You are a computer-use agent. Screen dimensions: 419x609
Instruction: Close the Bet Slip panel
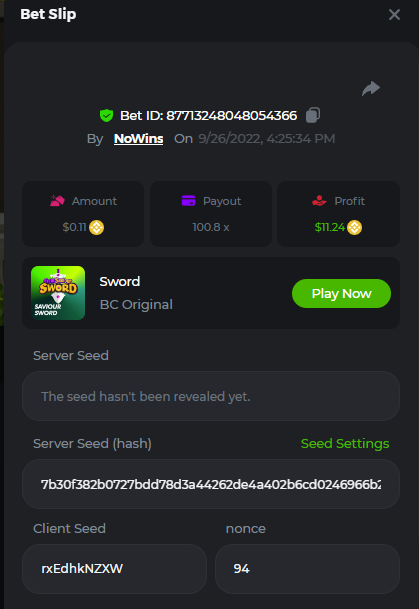tap(394, 14)
